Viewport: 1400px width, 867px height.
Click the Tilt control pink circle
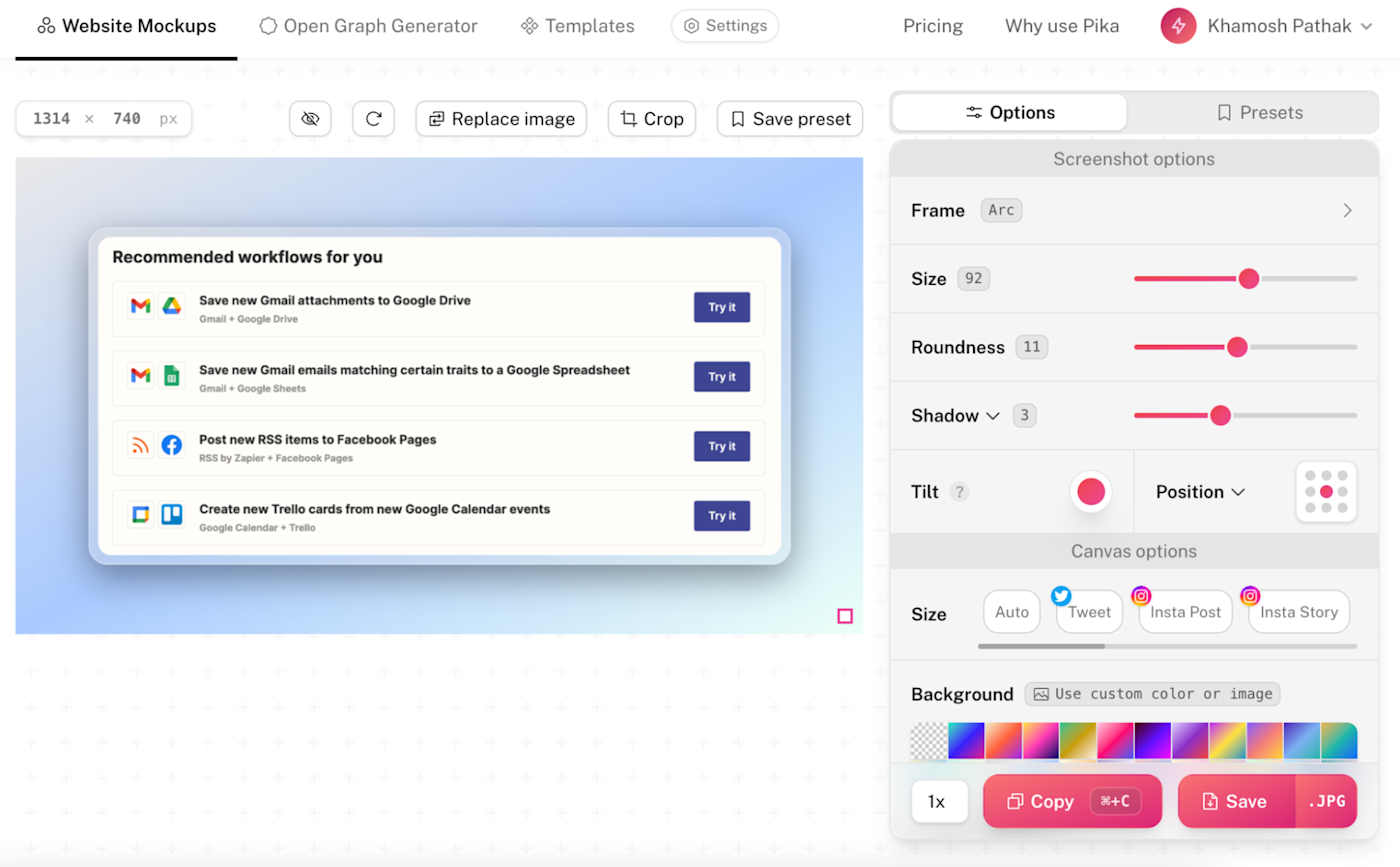[1091, 491]
